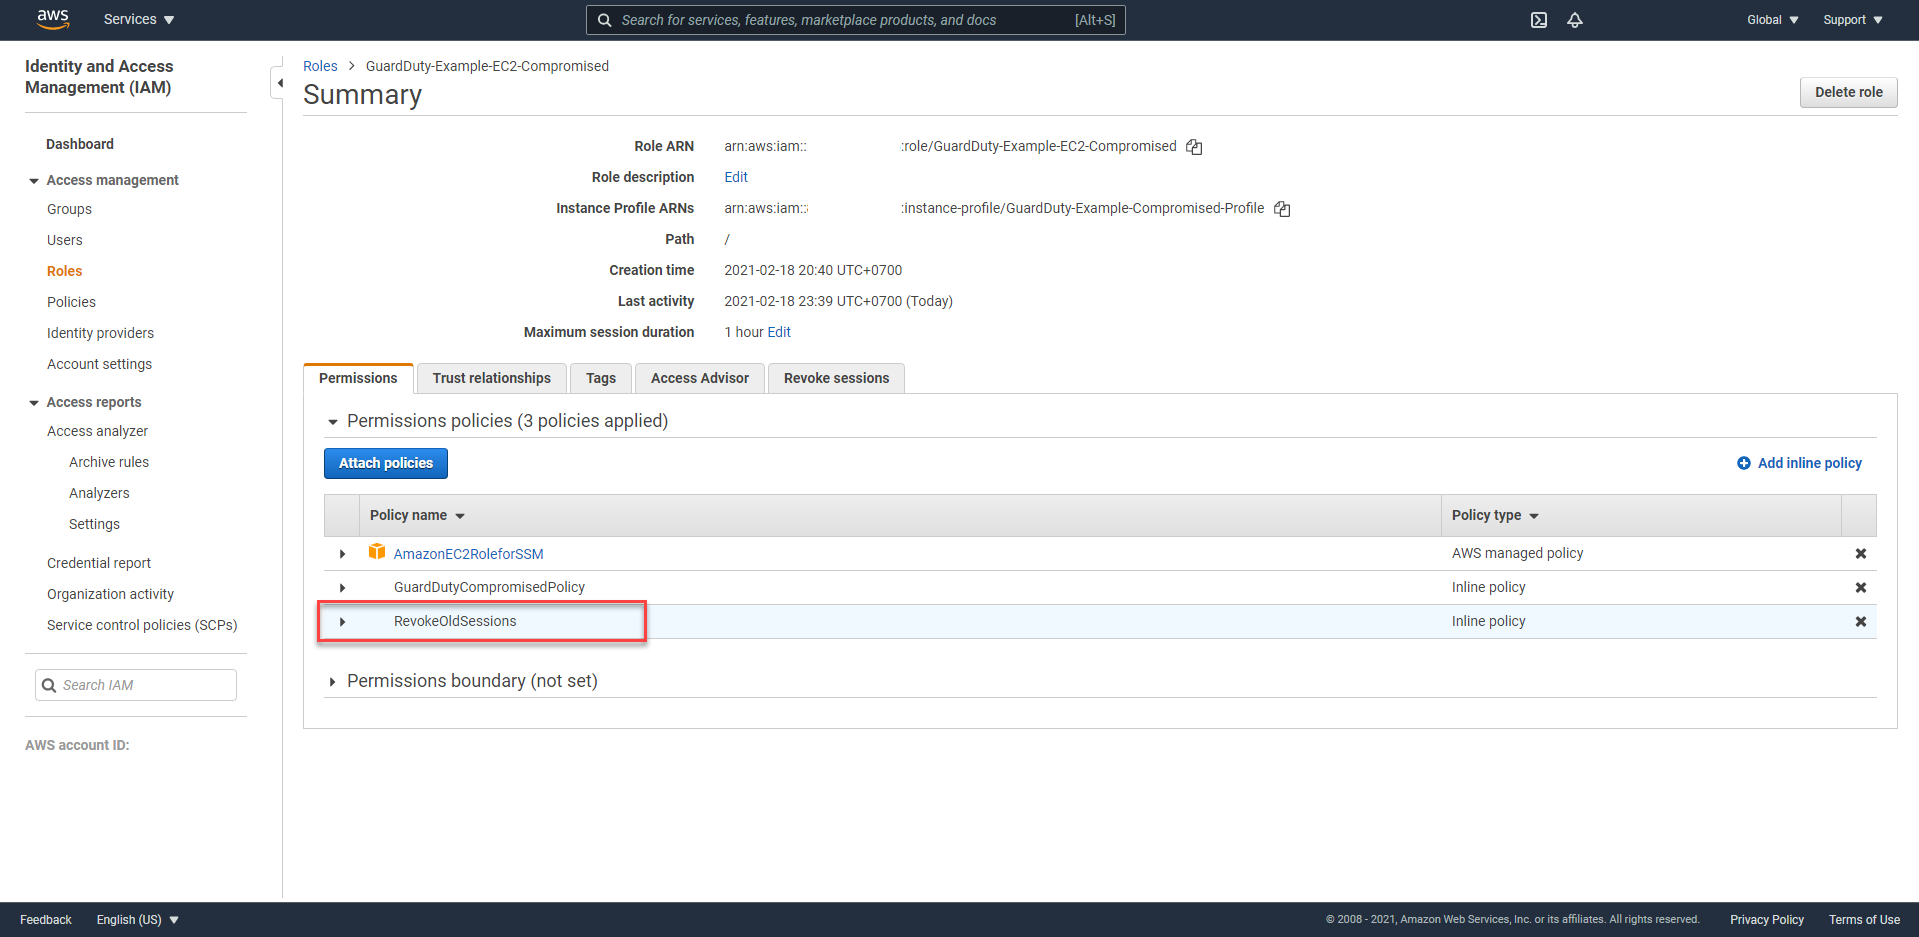The image size is (1919, 937).
Task: Click the AmazonEC2RoleforSSM policy cube icon
Action: [x=377, y=552]
